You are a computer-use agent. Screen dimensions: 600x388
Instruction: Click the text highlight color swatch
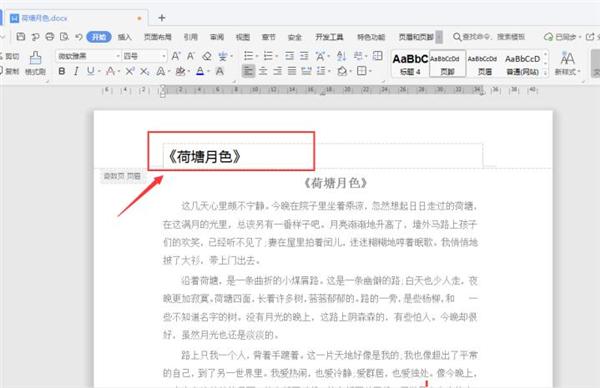tap(180, 71)
